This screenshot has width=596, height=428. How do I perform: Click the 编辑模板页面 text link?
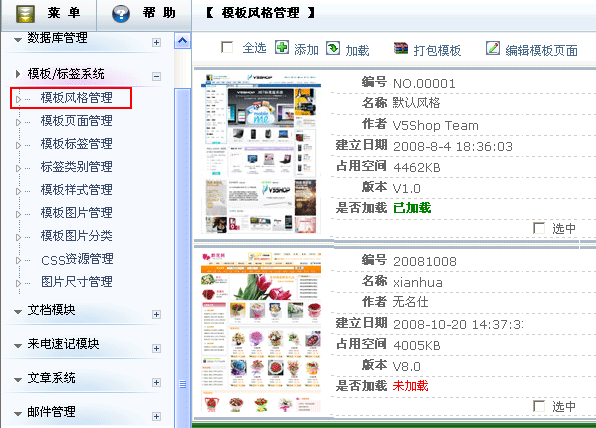point(541,50)
